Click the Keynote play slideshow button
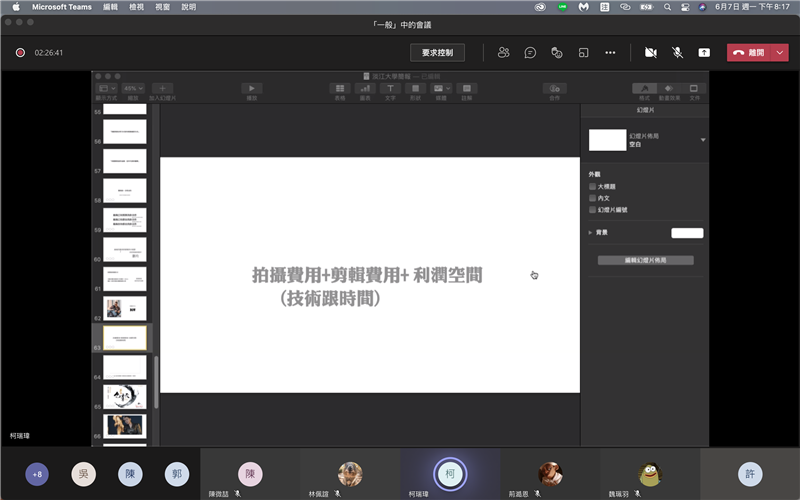The width and height of the screenshot is (800, 500). (x=252, y=89)
